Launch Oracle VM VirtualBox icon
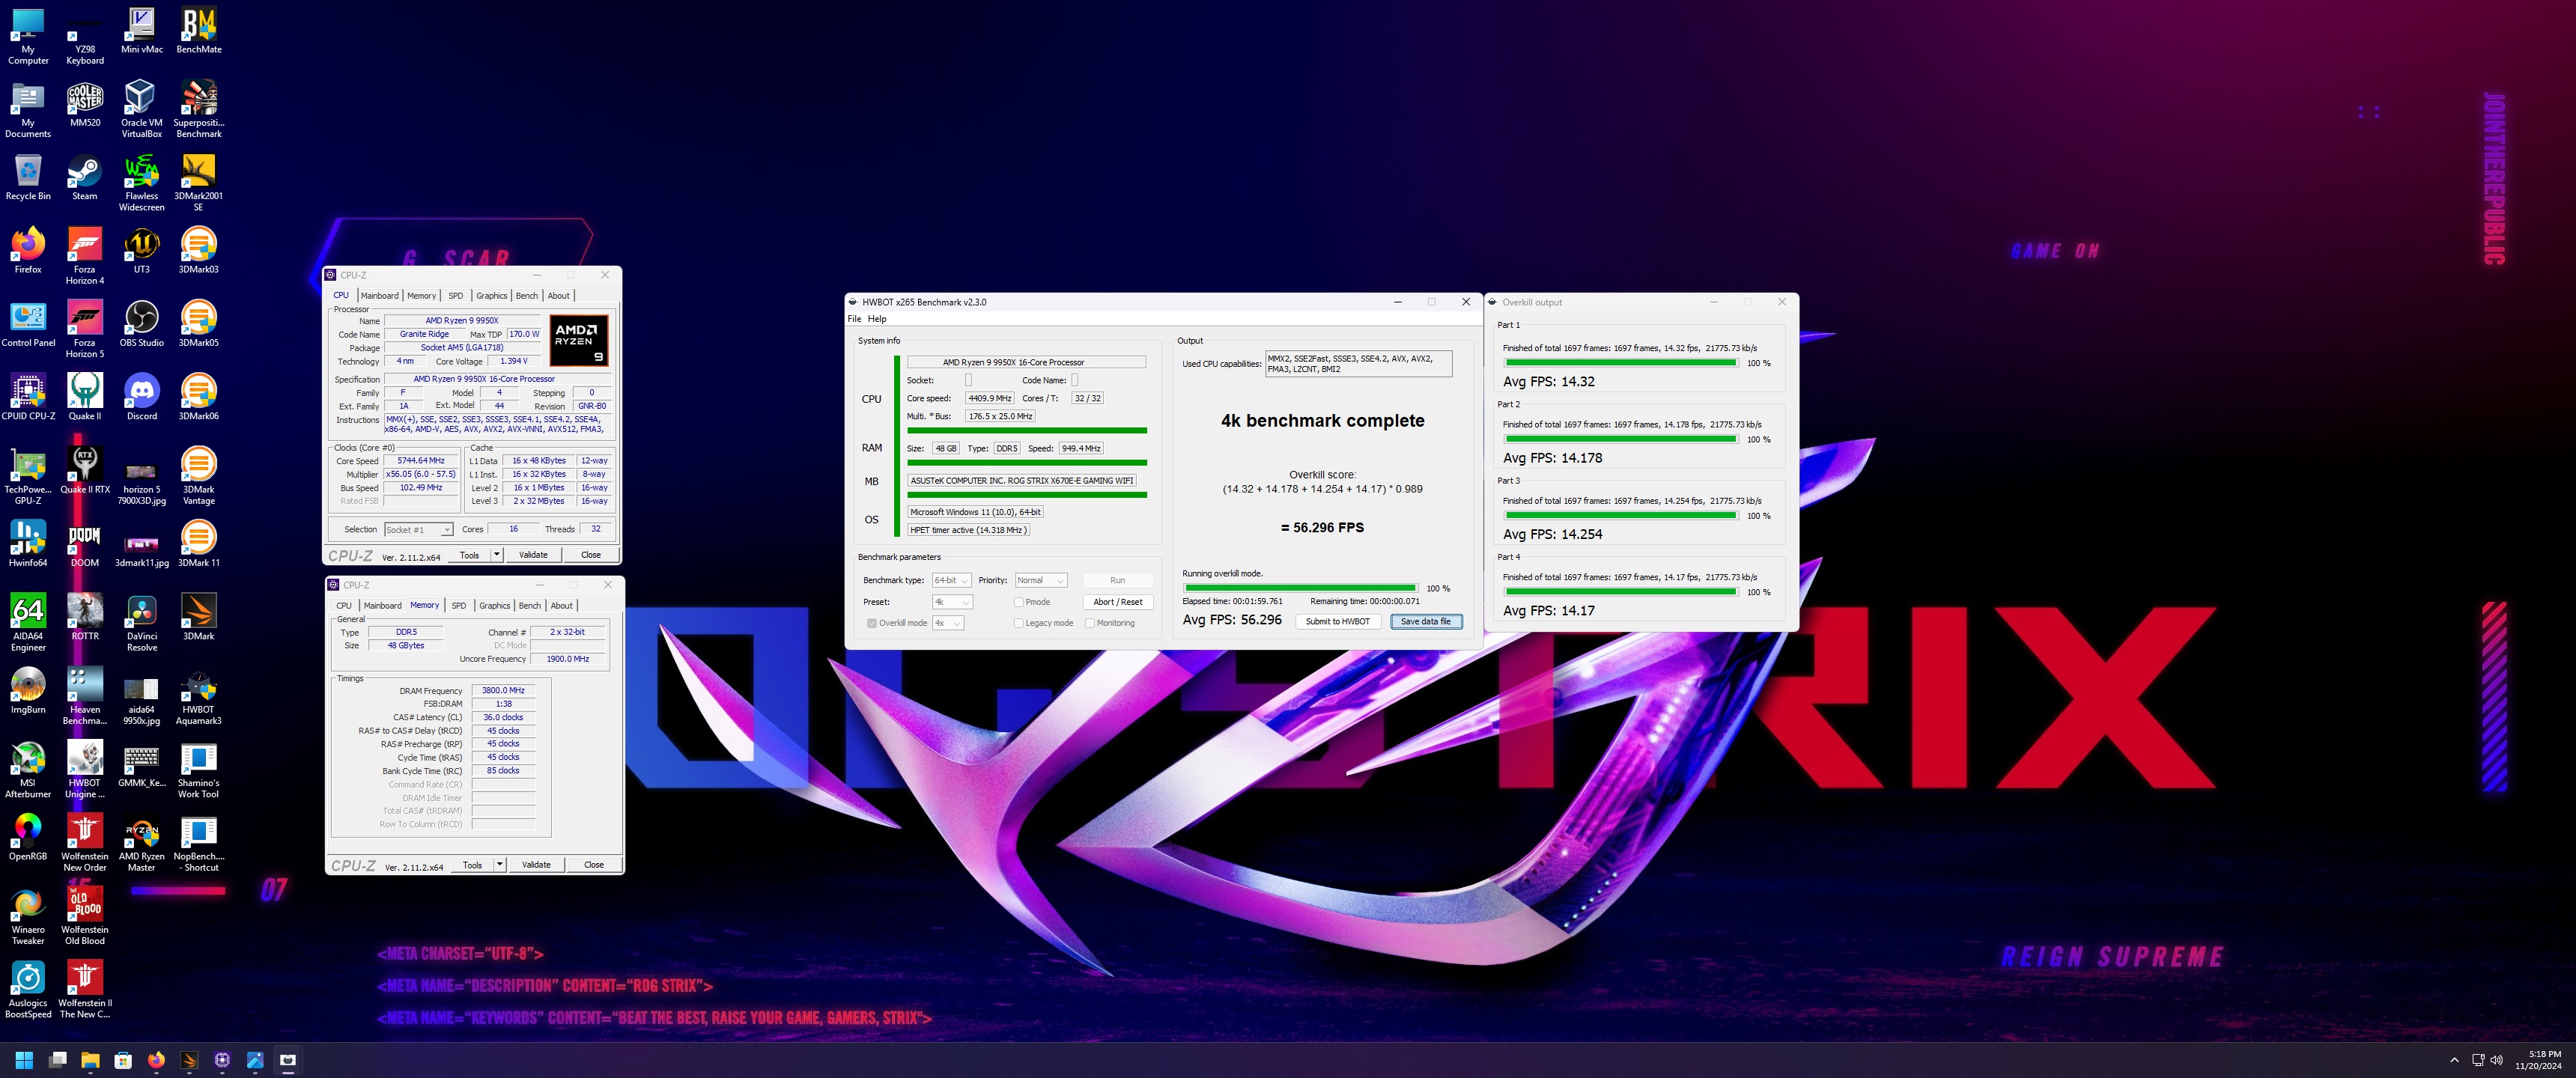The height and width of the screenshot is (1078, 2576). tap(142, 109)
